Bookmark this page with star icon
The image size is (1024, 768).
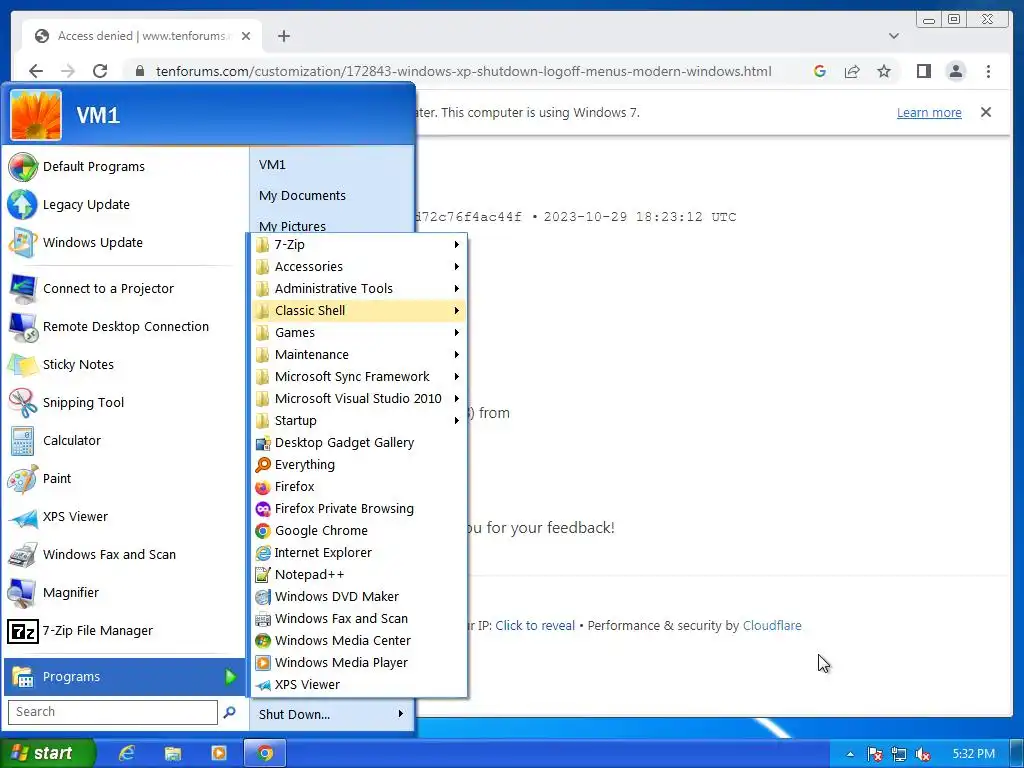tap(884, 71)
